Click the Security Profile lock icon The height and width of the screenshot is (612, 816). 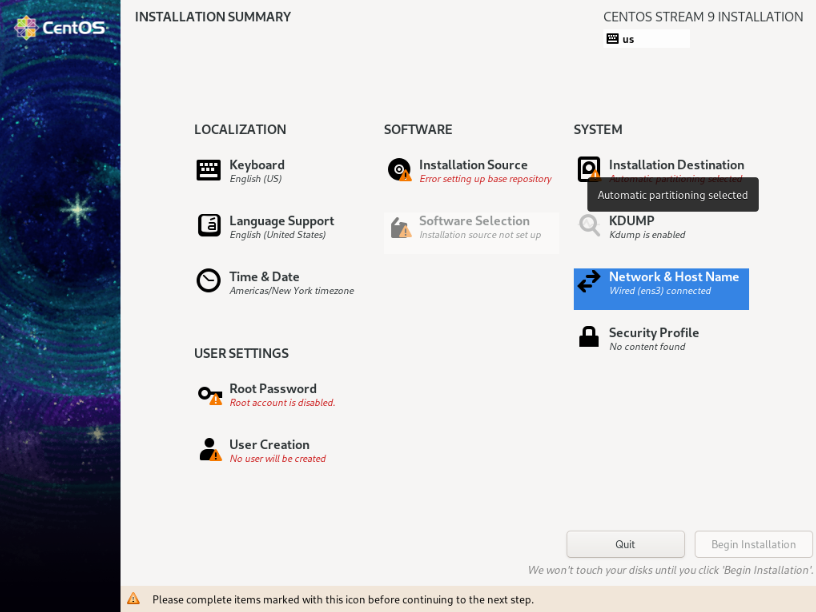click(x=589, y=337)
